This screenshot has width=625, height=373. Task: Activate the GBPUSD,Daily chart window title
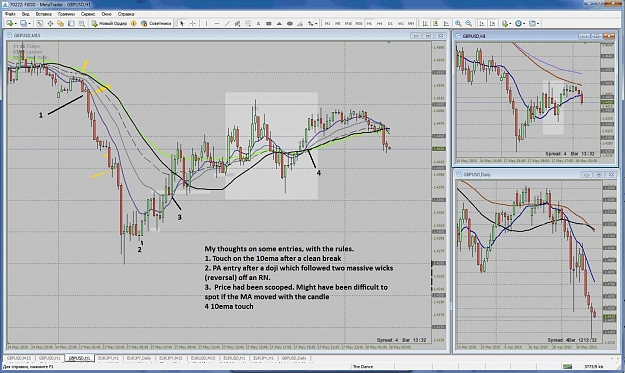point(476,175)
